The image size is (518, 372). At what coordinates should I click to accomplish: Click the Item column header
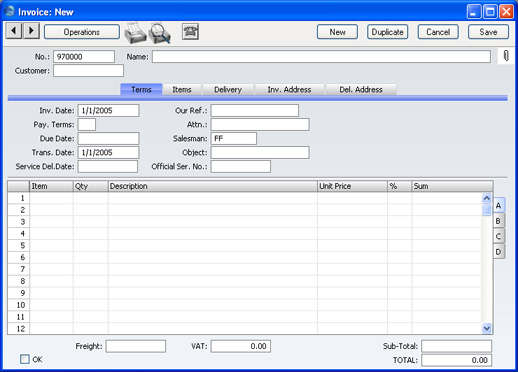click(x=51, y=186)
